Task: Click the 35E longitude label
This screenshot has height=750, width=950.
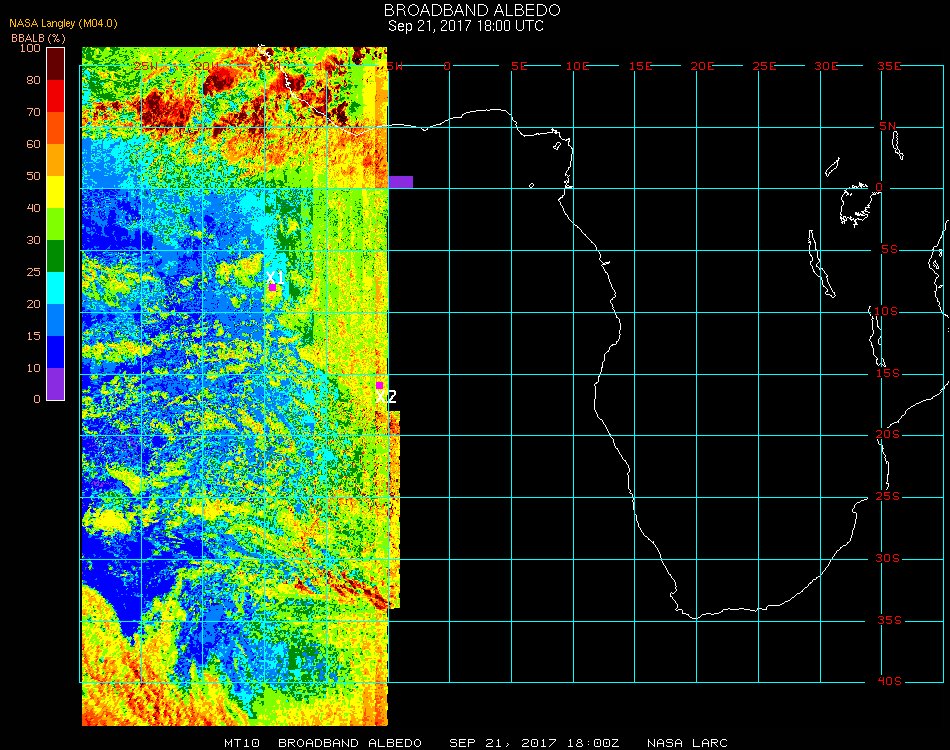Action: [x=889, y=66]
